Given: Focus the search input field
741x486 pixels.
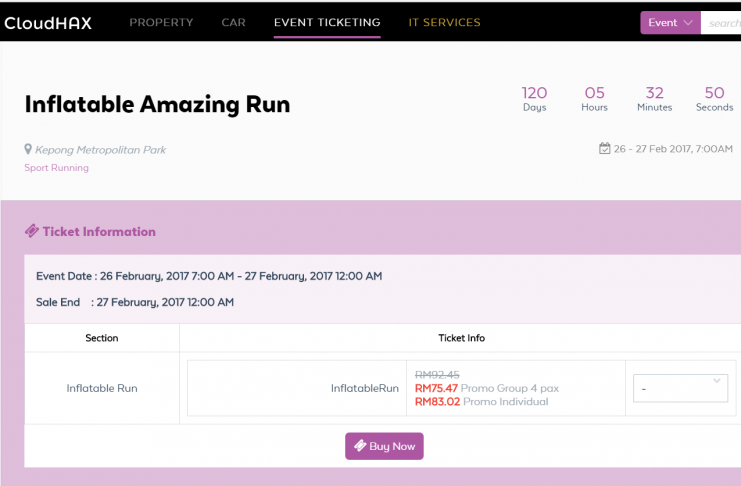Looking at the screenshot, I should click(721, 23).
